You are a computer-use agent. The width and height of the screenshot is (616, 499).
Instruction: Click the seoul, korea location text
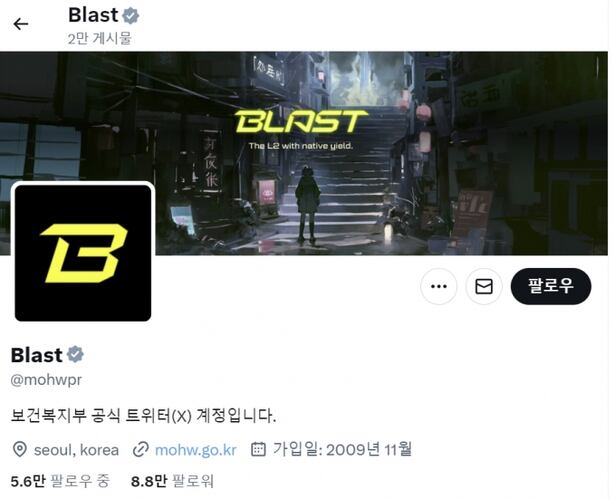pyautogui.click(x=76, y=450)
